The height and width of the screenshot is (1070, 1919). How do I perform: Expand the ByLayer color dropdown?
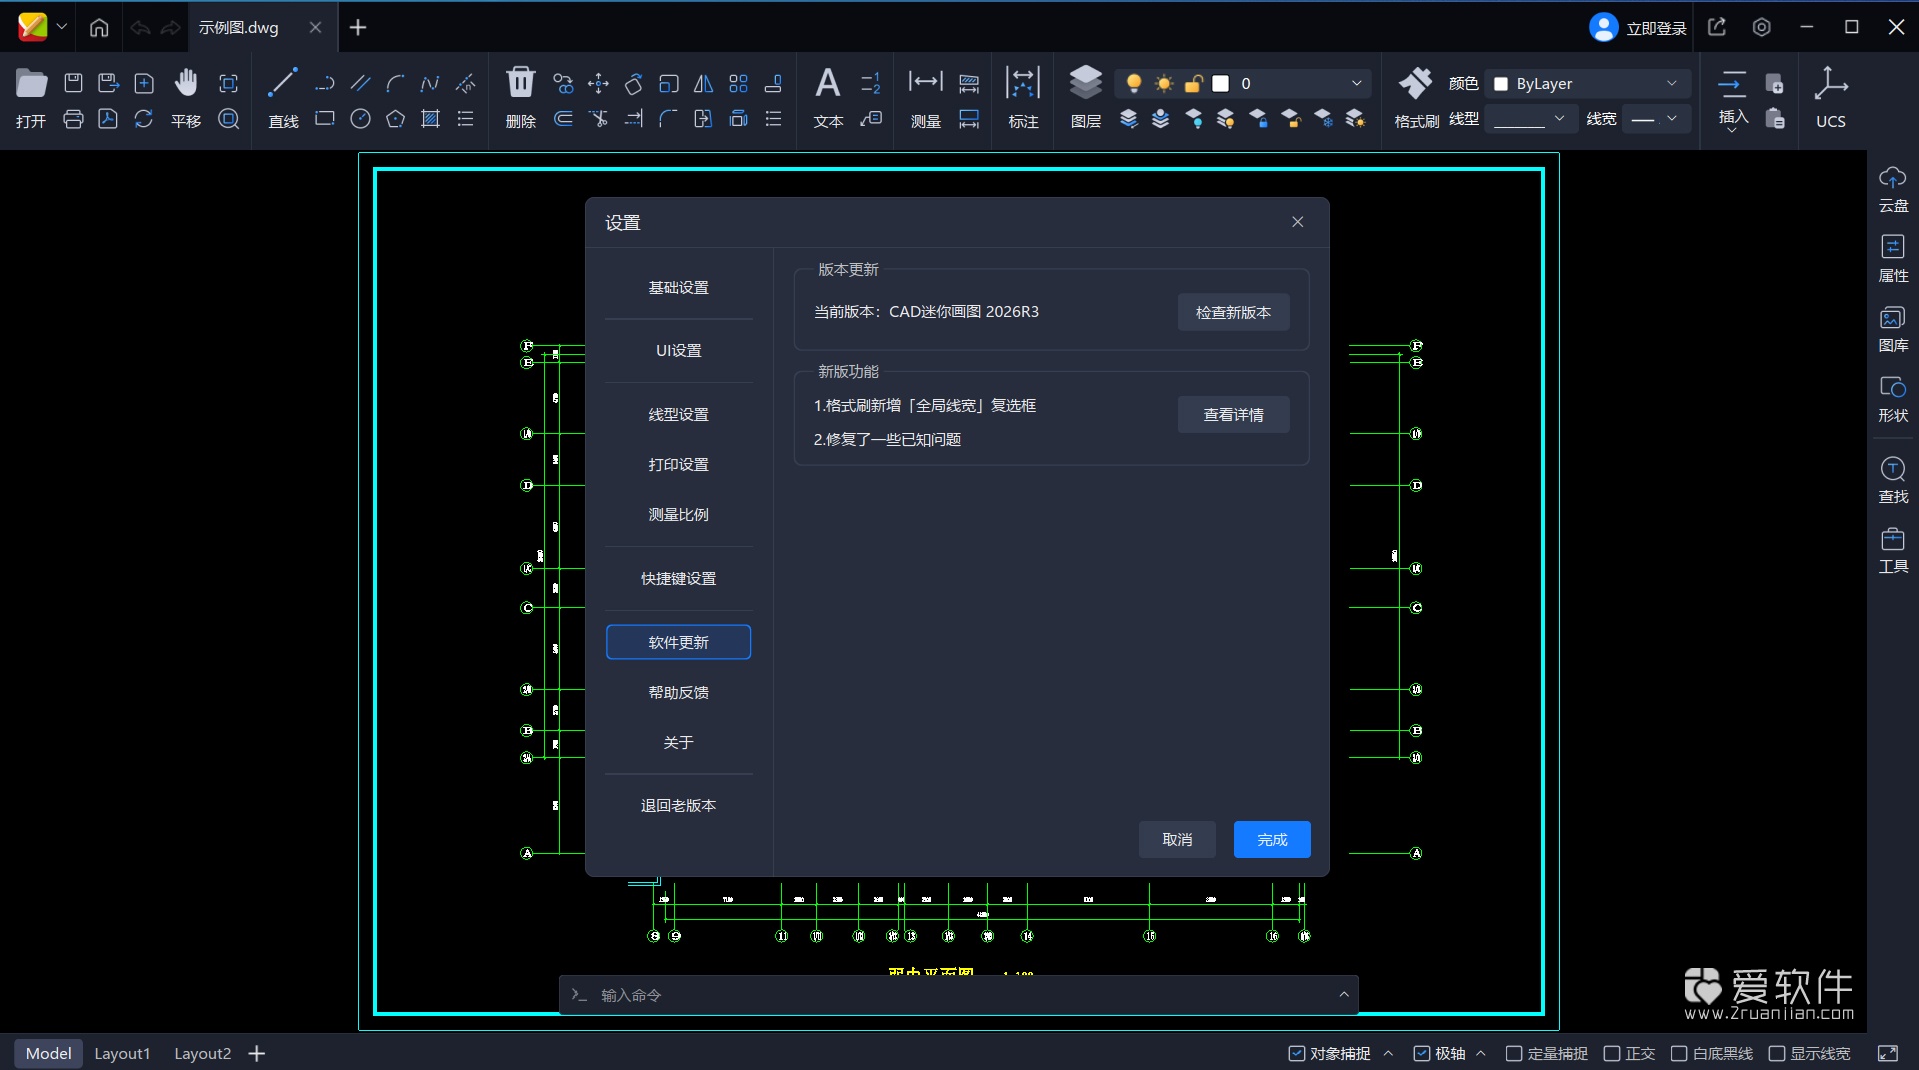click(1588, 84)
